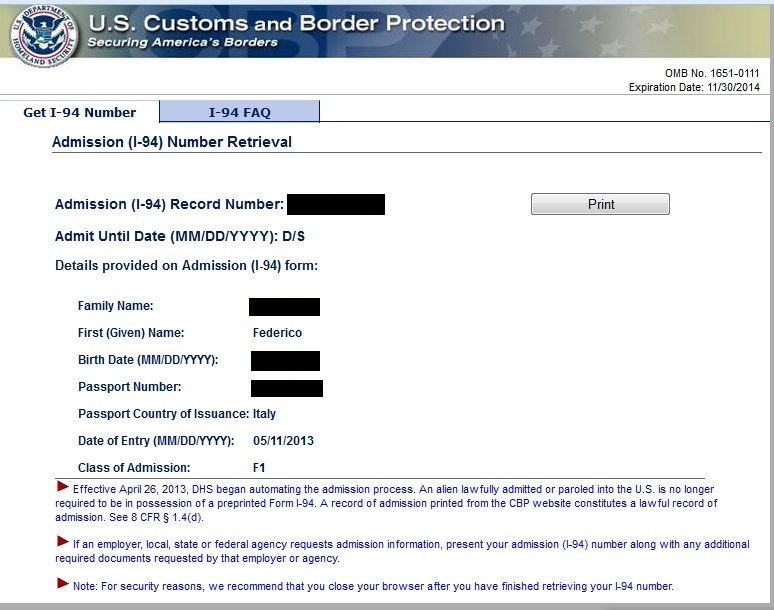
Task: Click the Italy country of issuance value
Action: coord(265,414)
